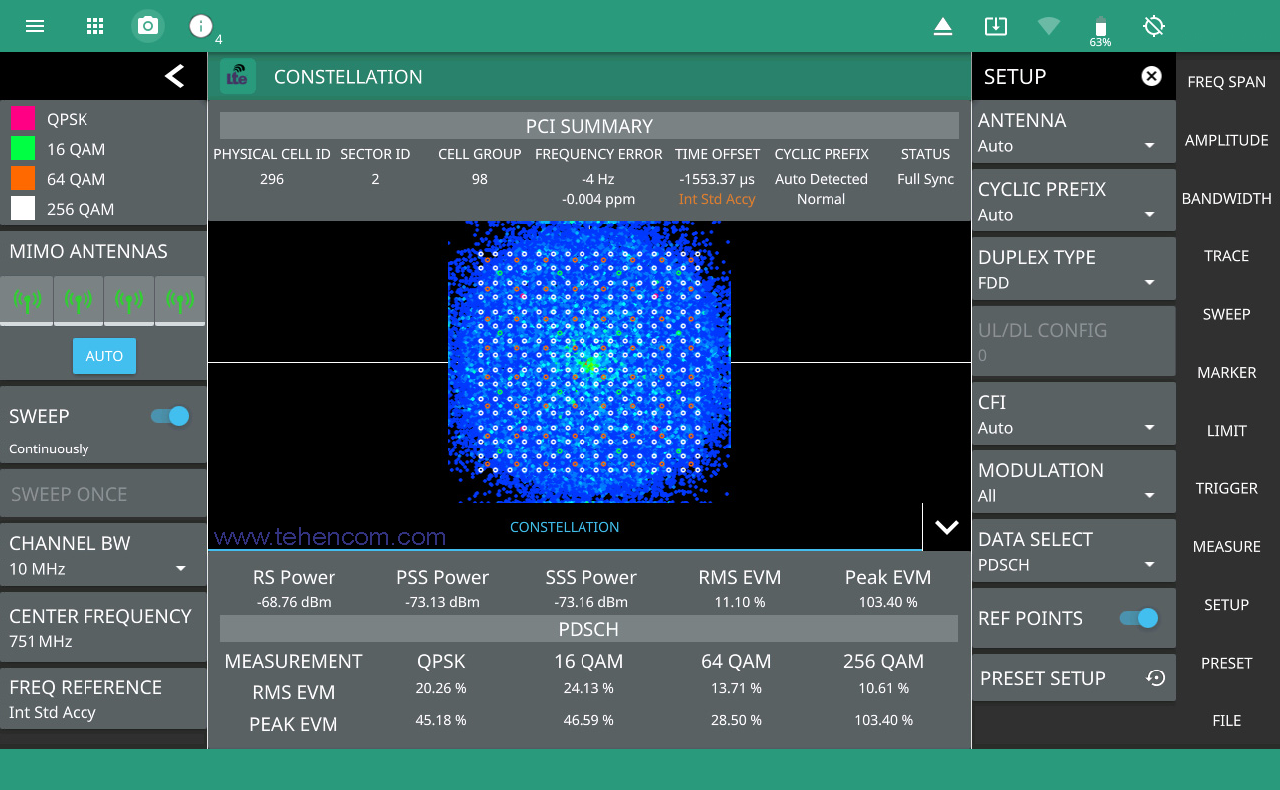The height and width of the screenshot is (790, 1280).
Task: Open the LIMIT menu
Action: [1227, 430]
